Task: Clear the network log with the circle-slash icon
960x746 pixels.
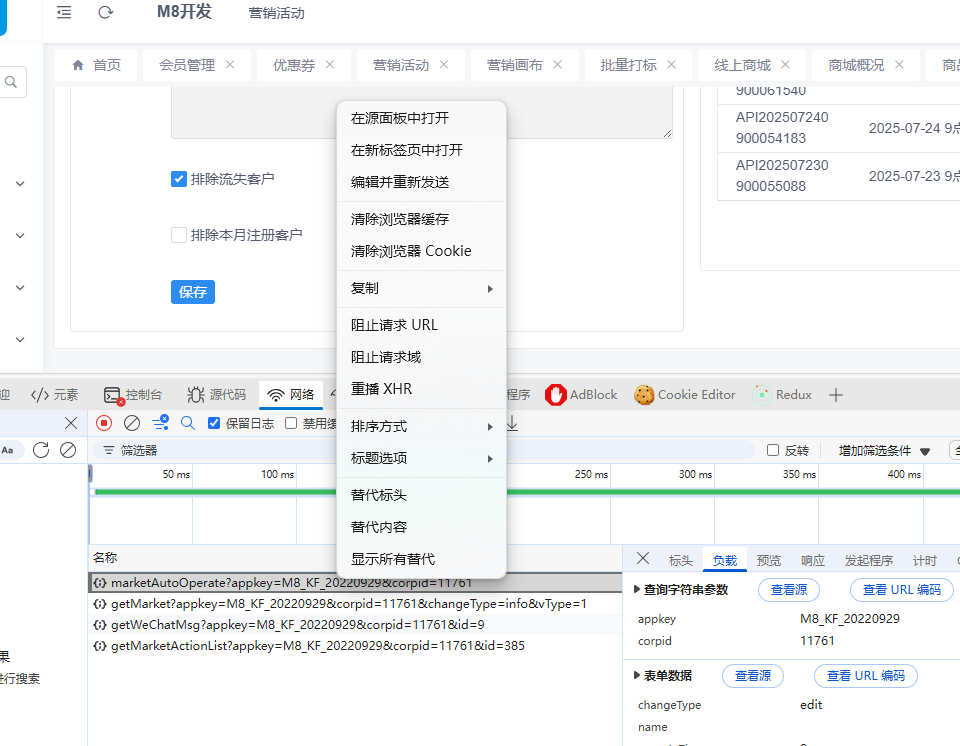Action: pyautogui.click(x=131, y=423)
